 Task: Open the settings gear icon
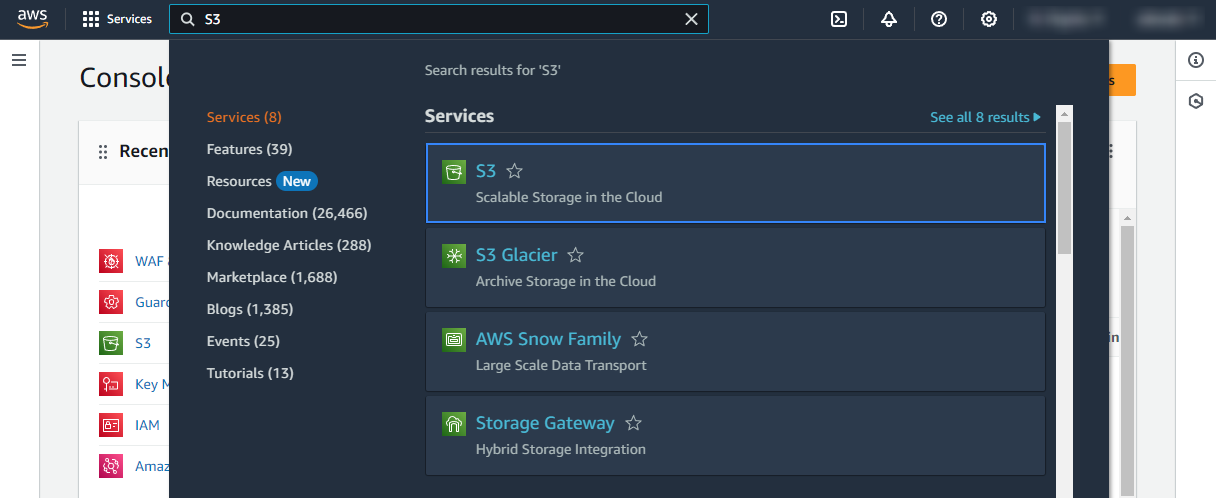tap(989, 19)
